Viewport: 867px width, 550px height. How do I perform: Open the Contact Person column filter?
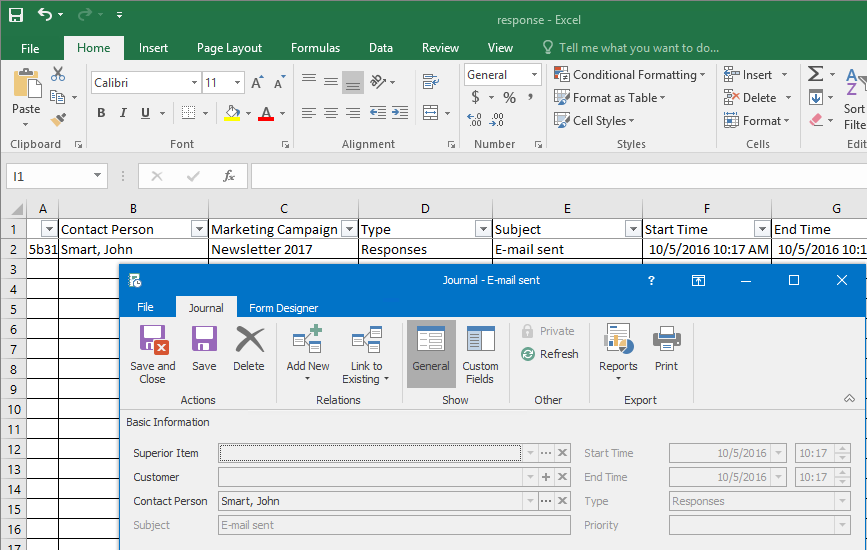199,229
